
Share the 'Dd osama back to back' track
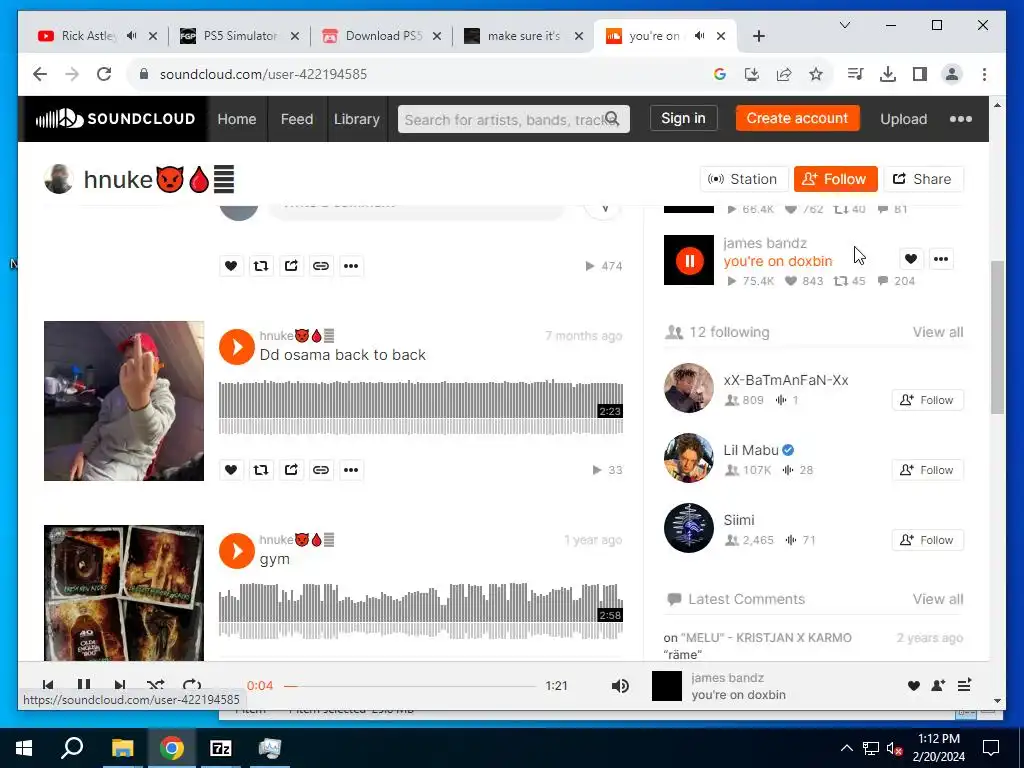pyautogui.click(x=291, y=470)
